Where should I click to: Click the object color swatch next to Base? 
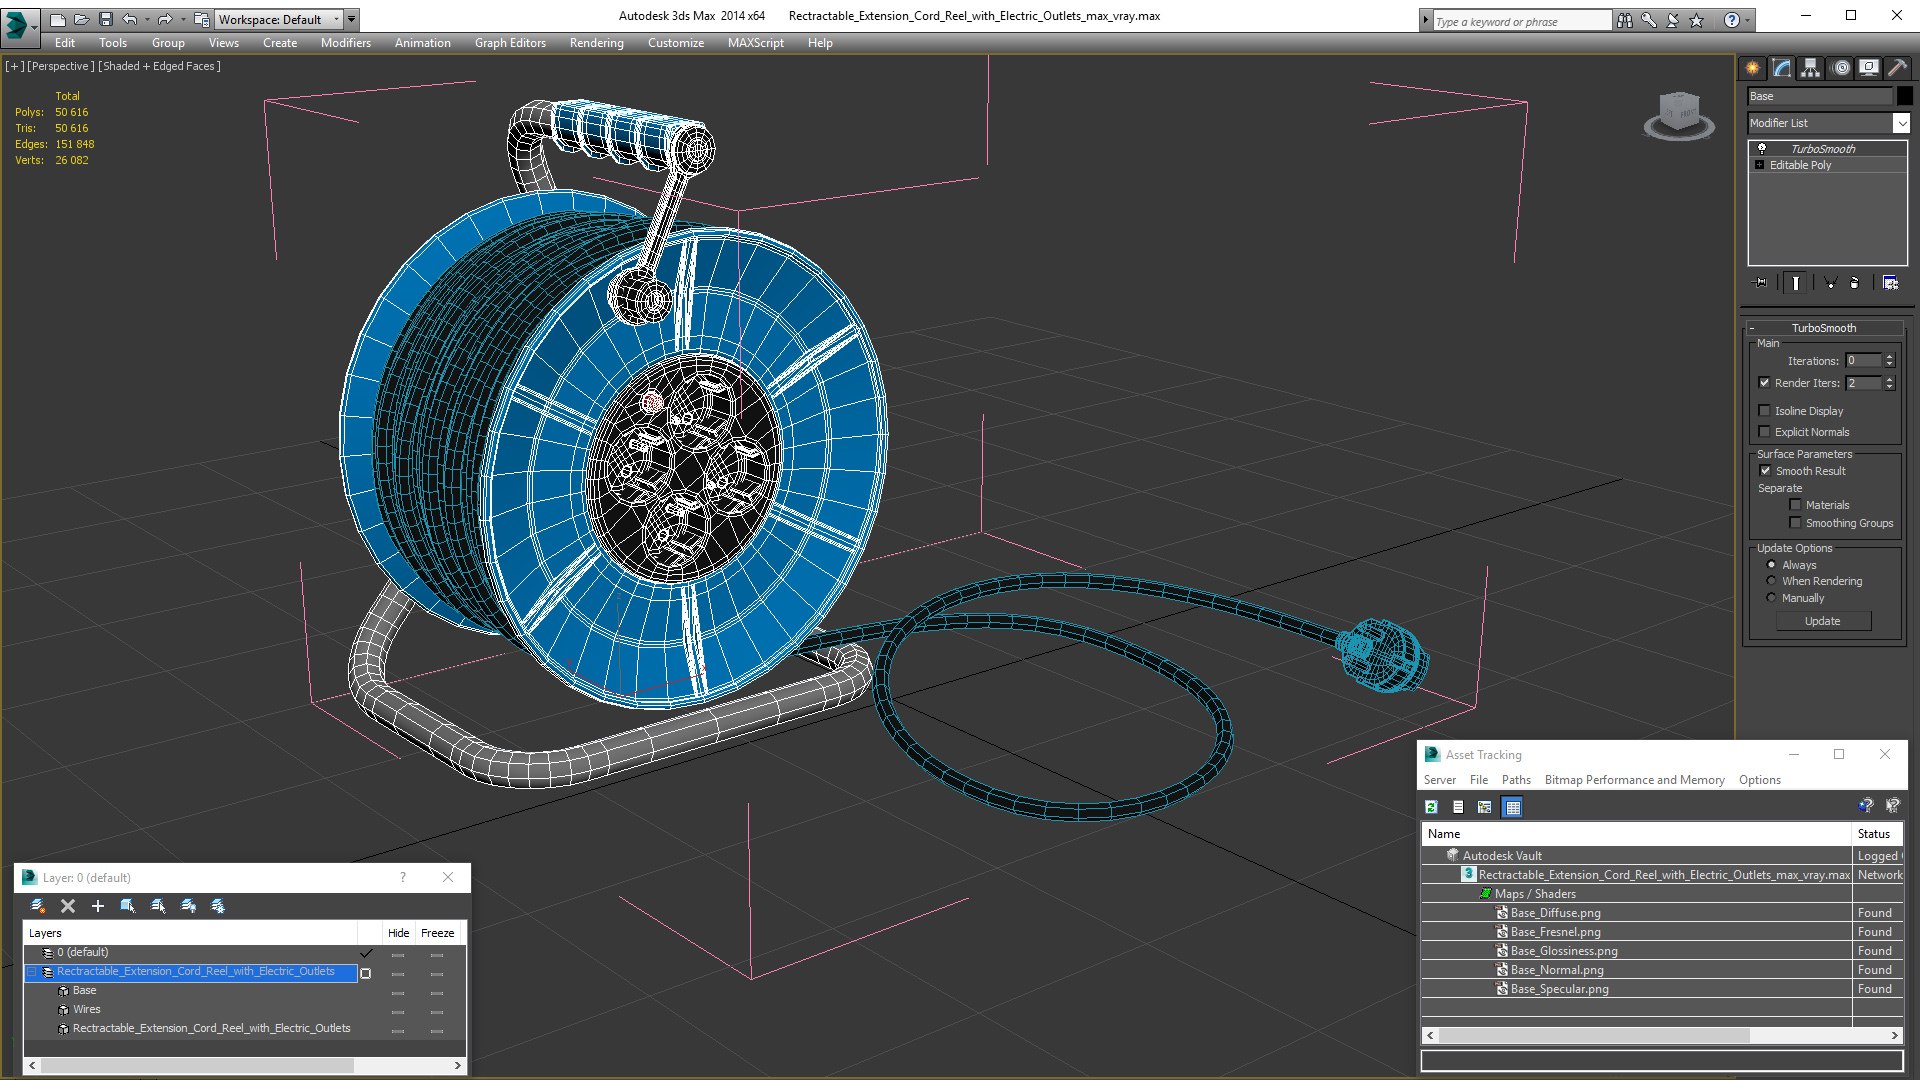click(x=1905, y=96)
